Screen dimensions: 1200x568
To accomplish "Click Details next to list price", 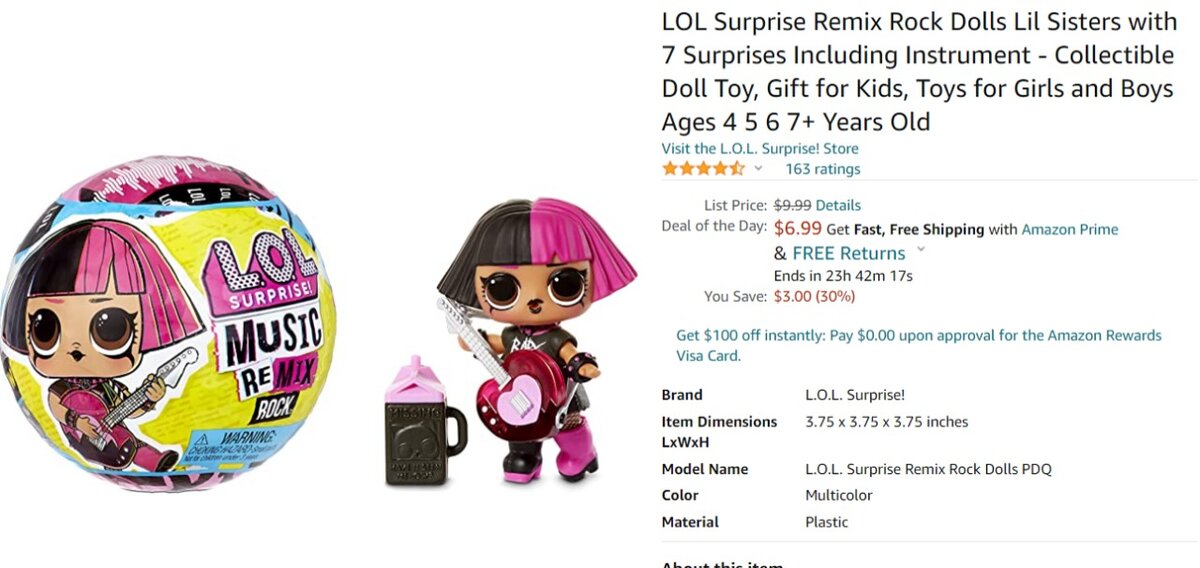I will [838, 205].
